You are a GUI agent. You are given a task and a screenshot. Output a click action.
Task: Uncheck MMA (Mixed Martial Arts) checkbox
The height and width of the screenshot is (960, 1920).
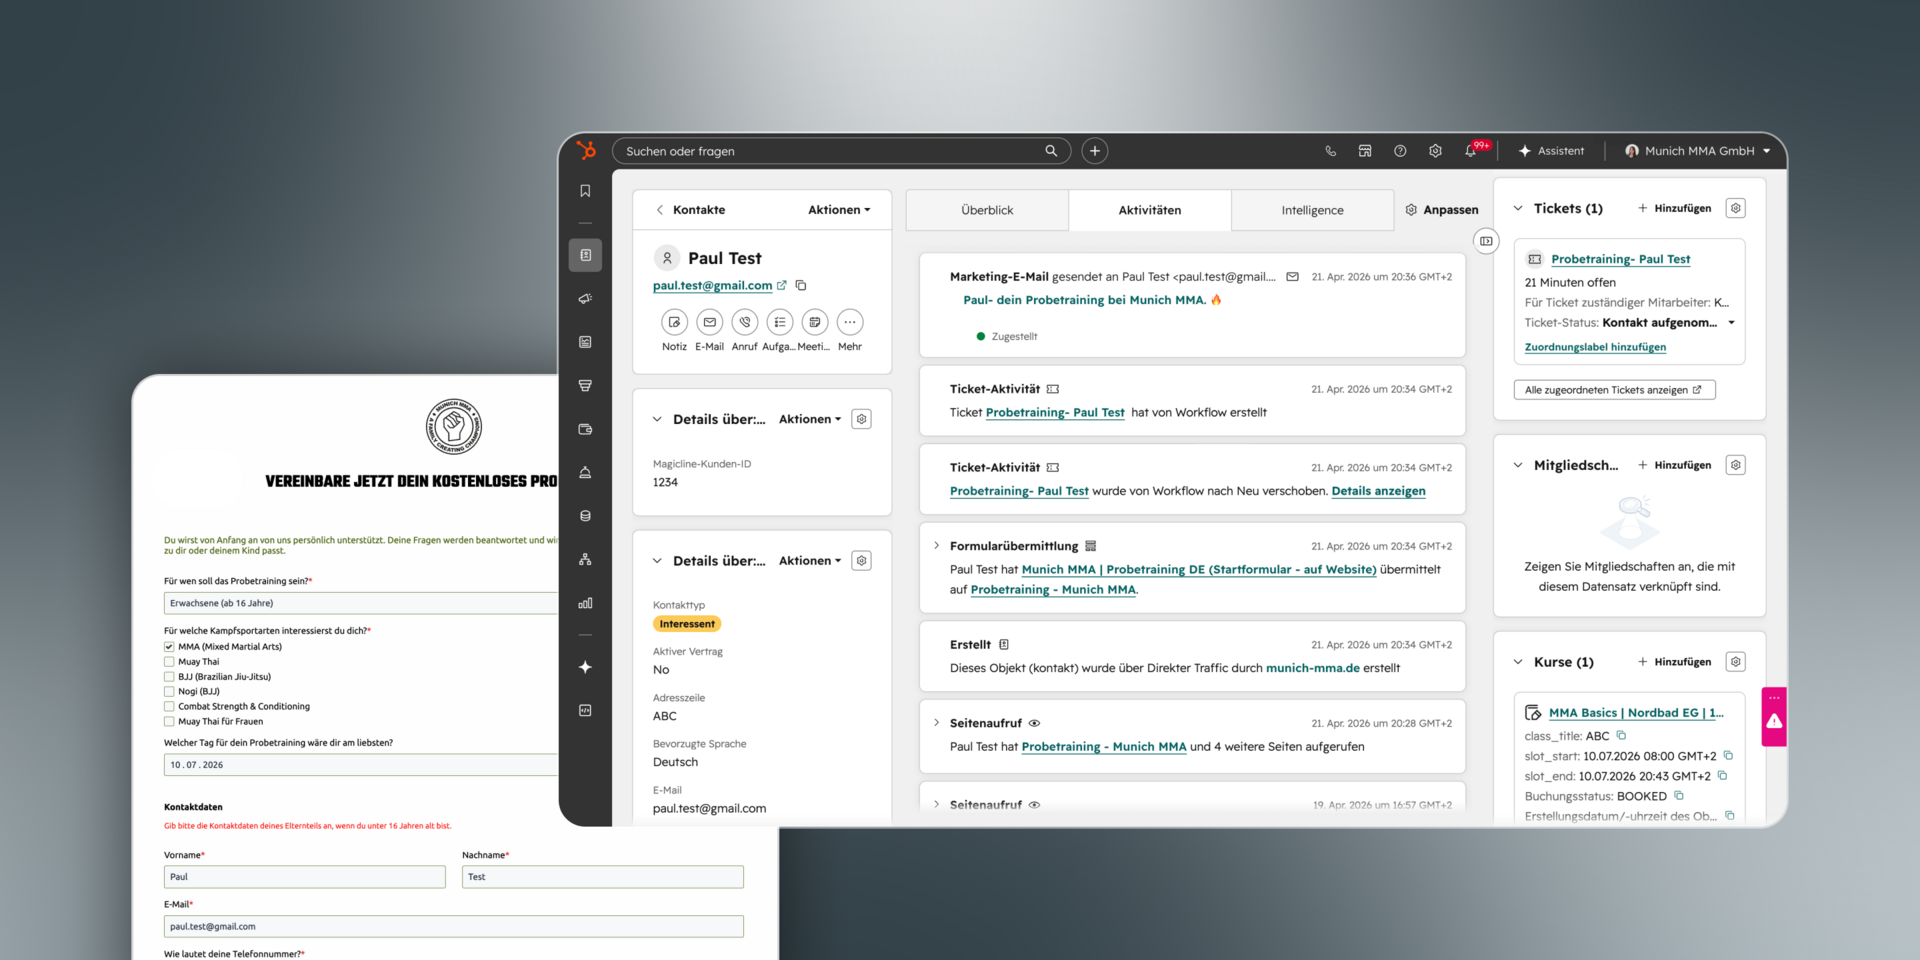(x=169, y=647)
